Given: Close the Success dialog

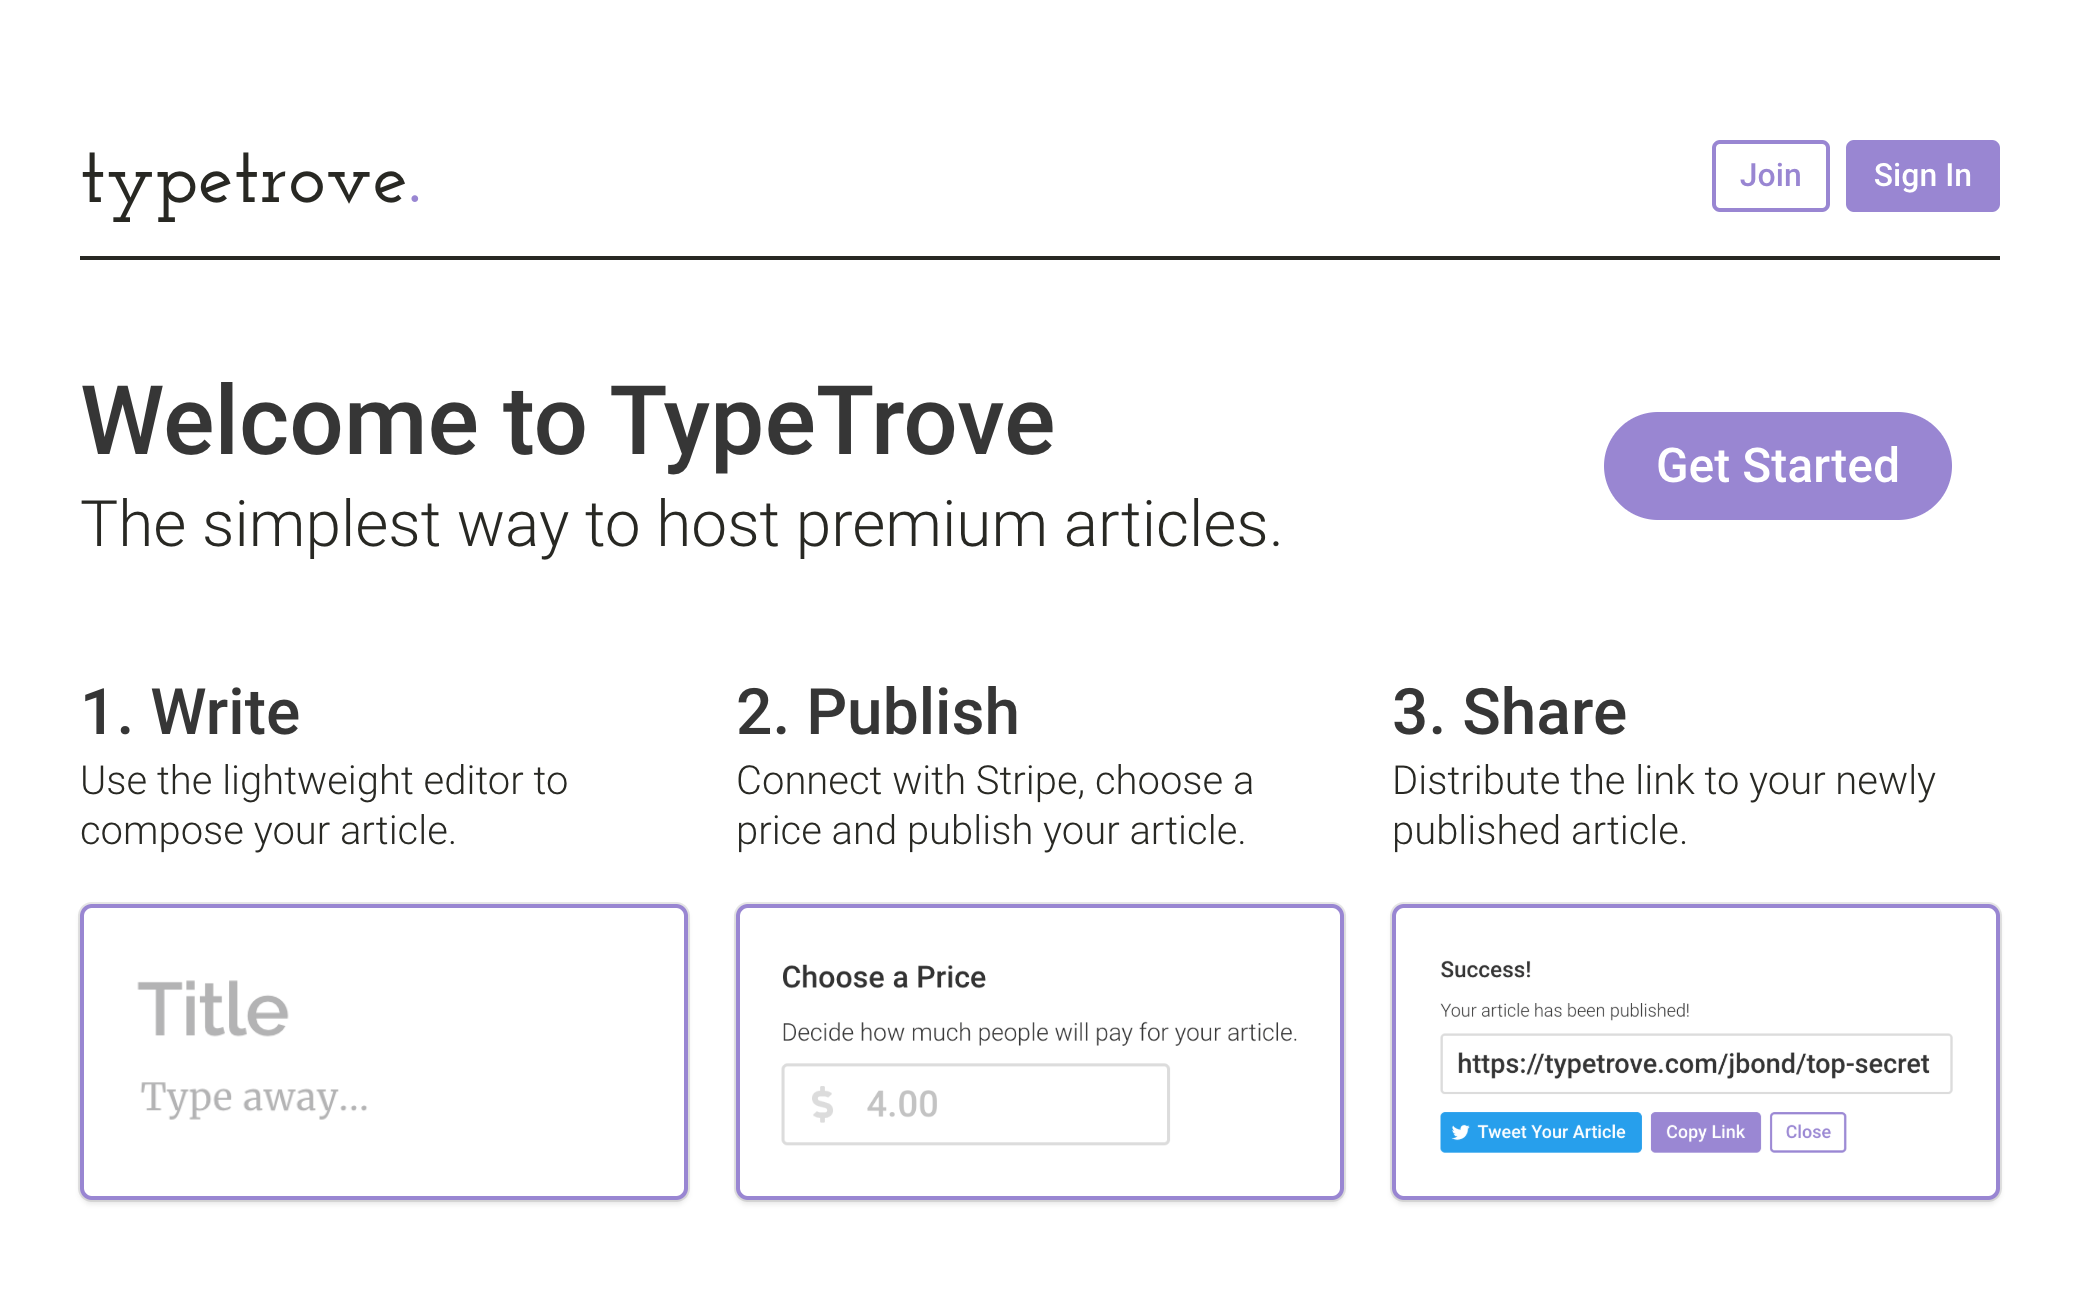Looking at the screenshot, I should point(1807,1132).
